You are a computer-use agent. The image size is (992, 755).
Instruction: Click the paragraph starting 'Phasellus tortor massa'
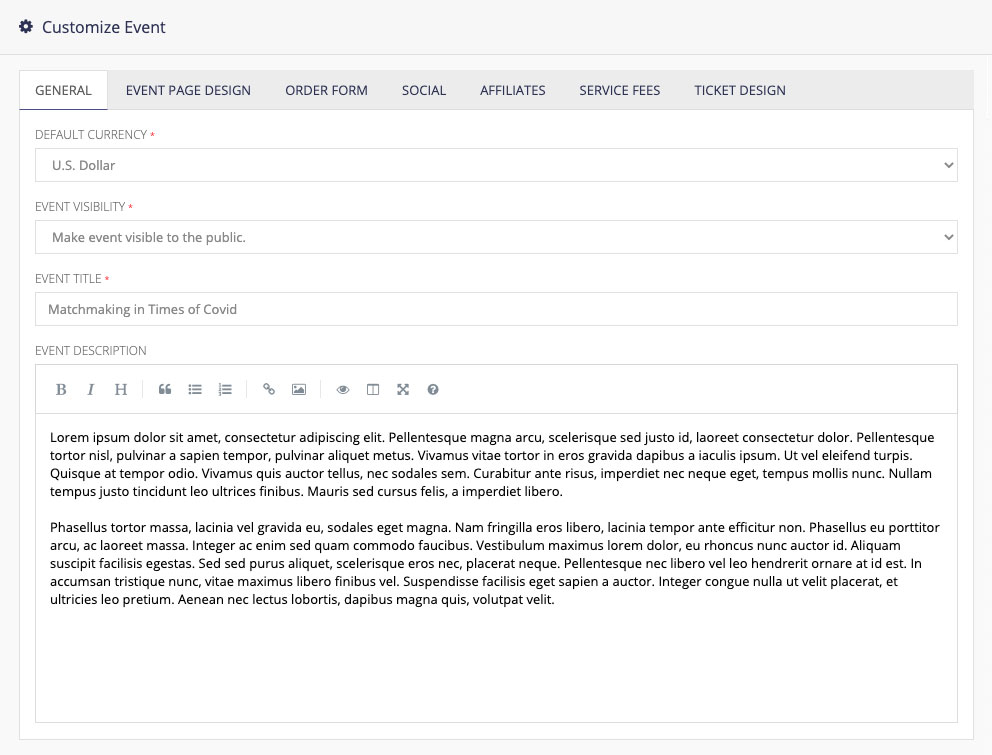click(x=495, y=563)
